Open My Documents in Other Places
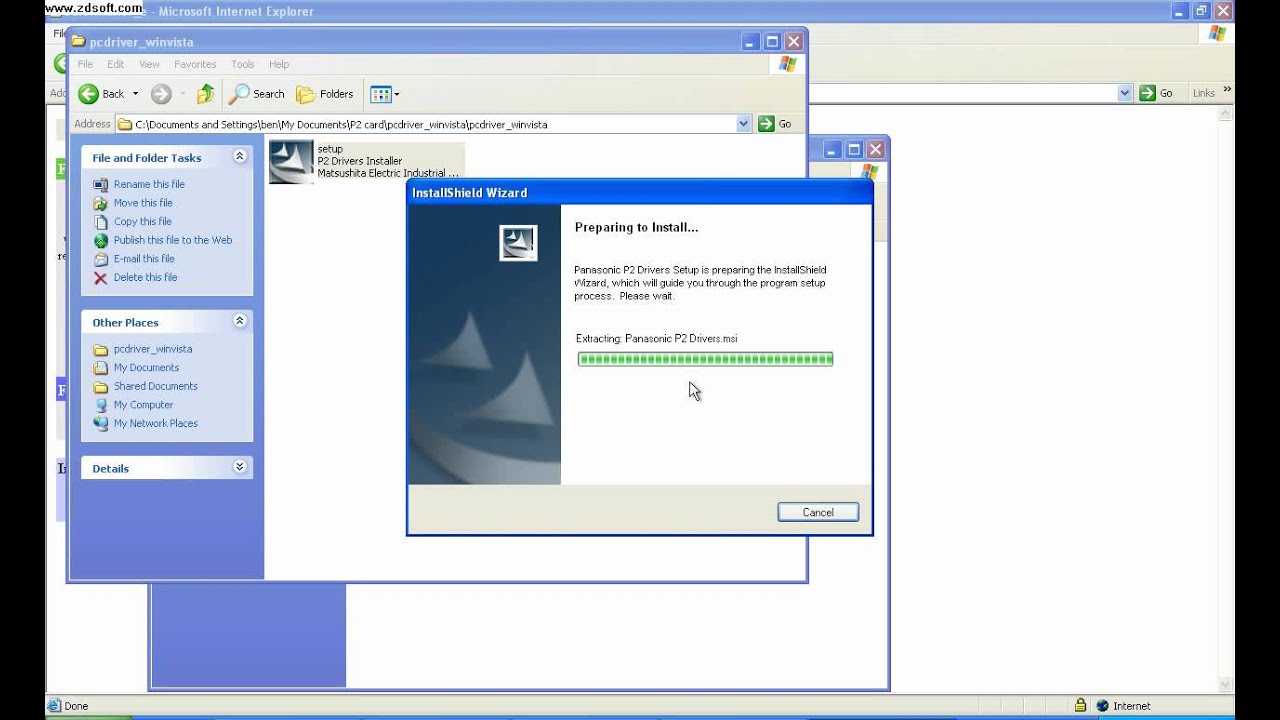 (x=146, y=368)
